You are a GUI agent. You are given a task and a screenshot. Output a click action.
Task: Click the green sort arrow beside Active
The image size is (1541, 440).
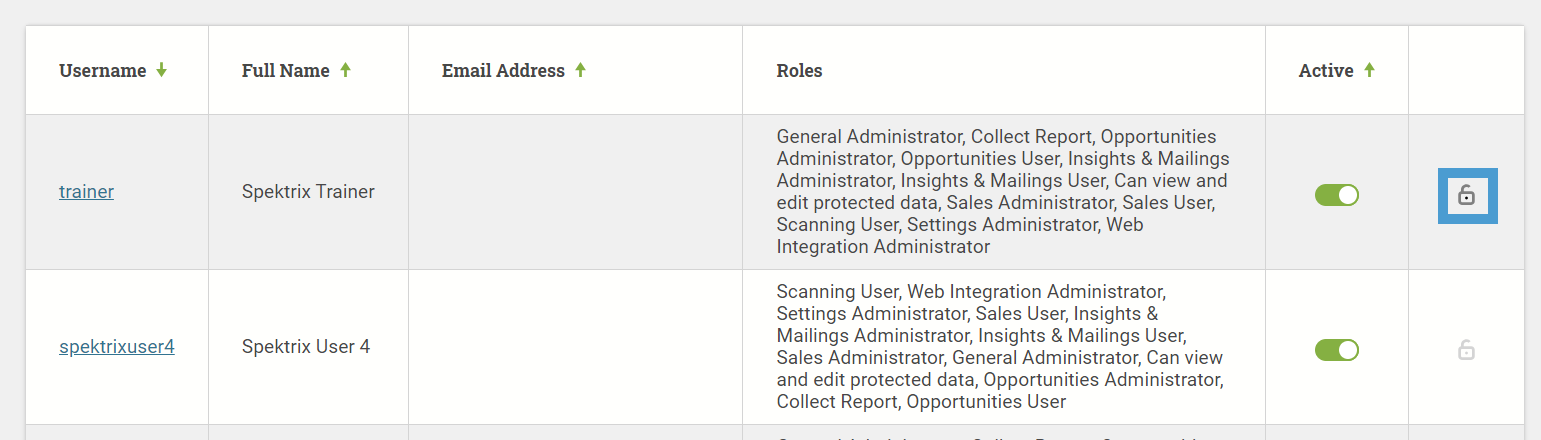(x=1370, y=70)
